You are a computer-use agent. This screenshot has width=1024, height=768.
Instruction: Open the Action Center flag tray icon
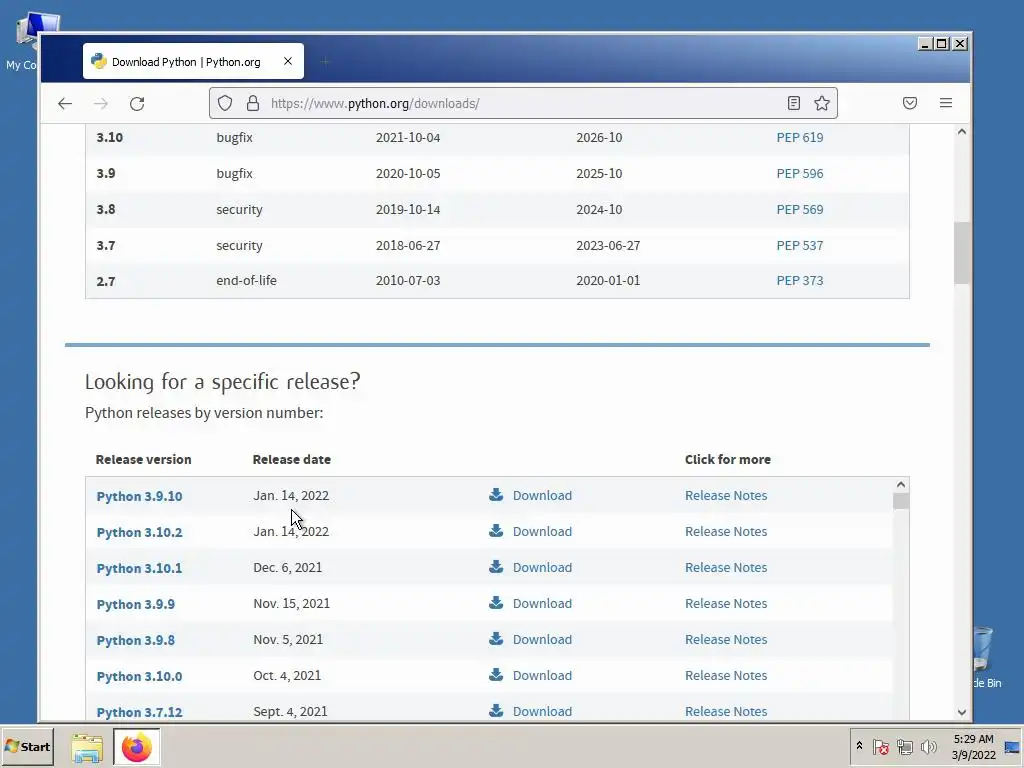(880, 746)
